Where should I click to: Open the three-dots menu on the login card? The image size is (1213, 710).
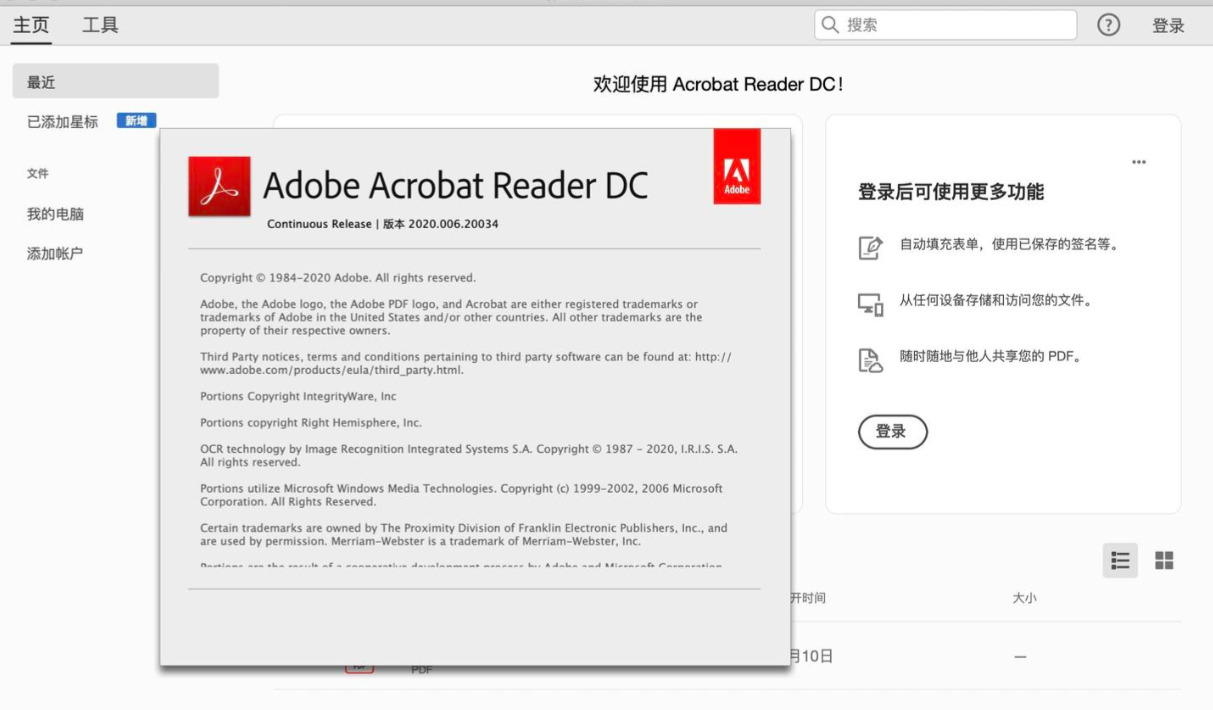1139,163
